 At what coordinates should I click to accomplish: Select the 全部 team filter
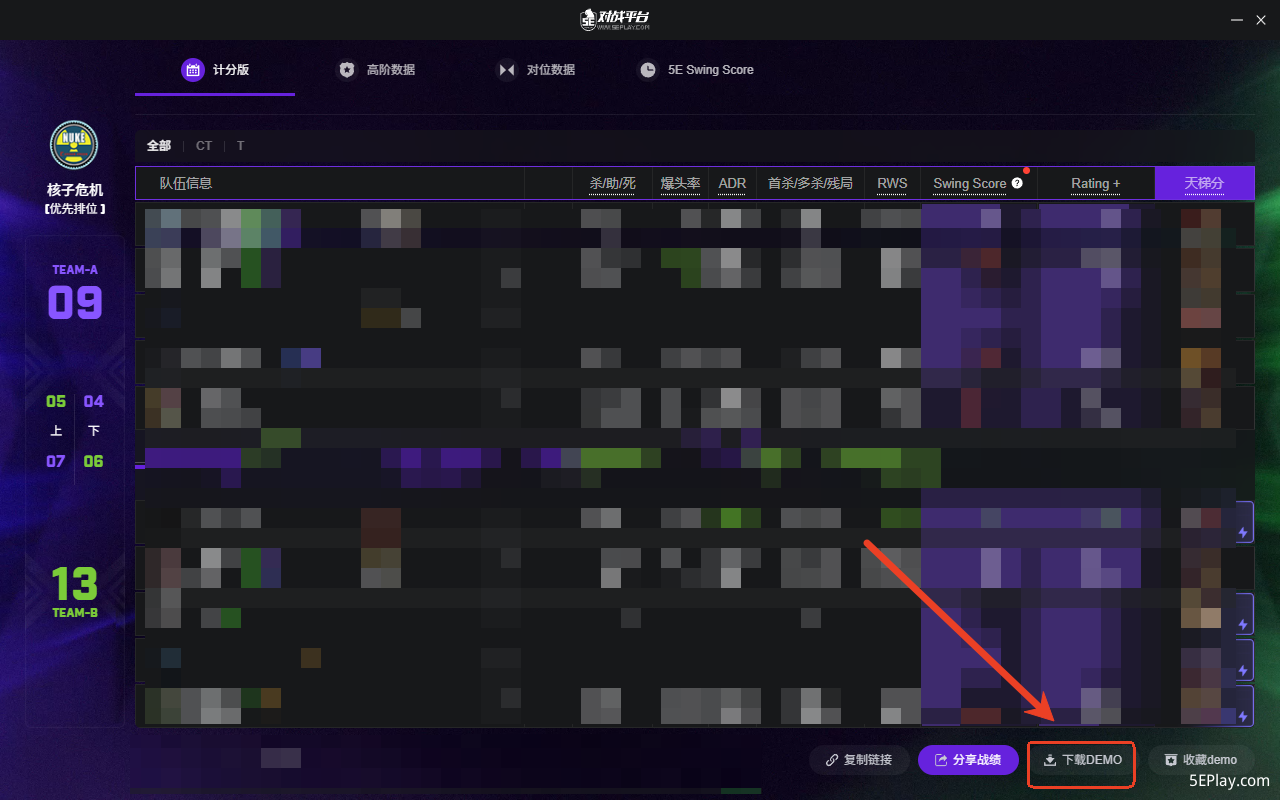click(x=159, y=146)
